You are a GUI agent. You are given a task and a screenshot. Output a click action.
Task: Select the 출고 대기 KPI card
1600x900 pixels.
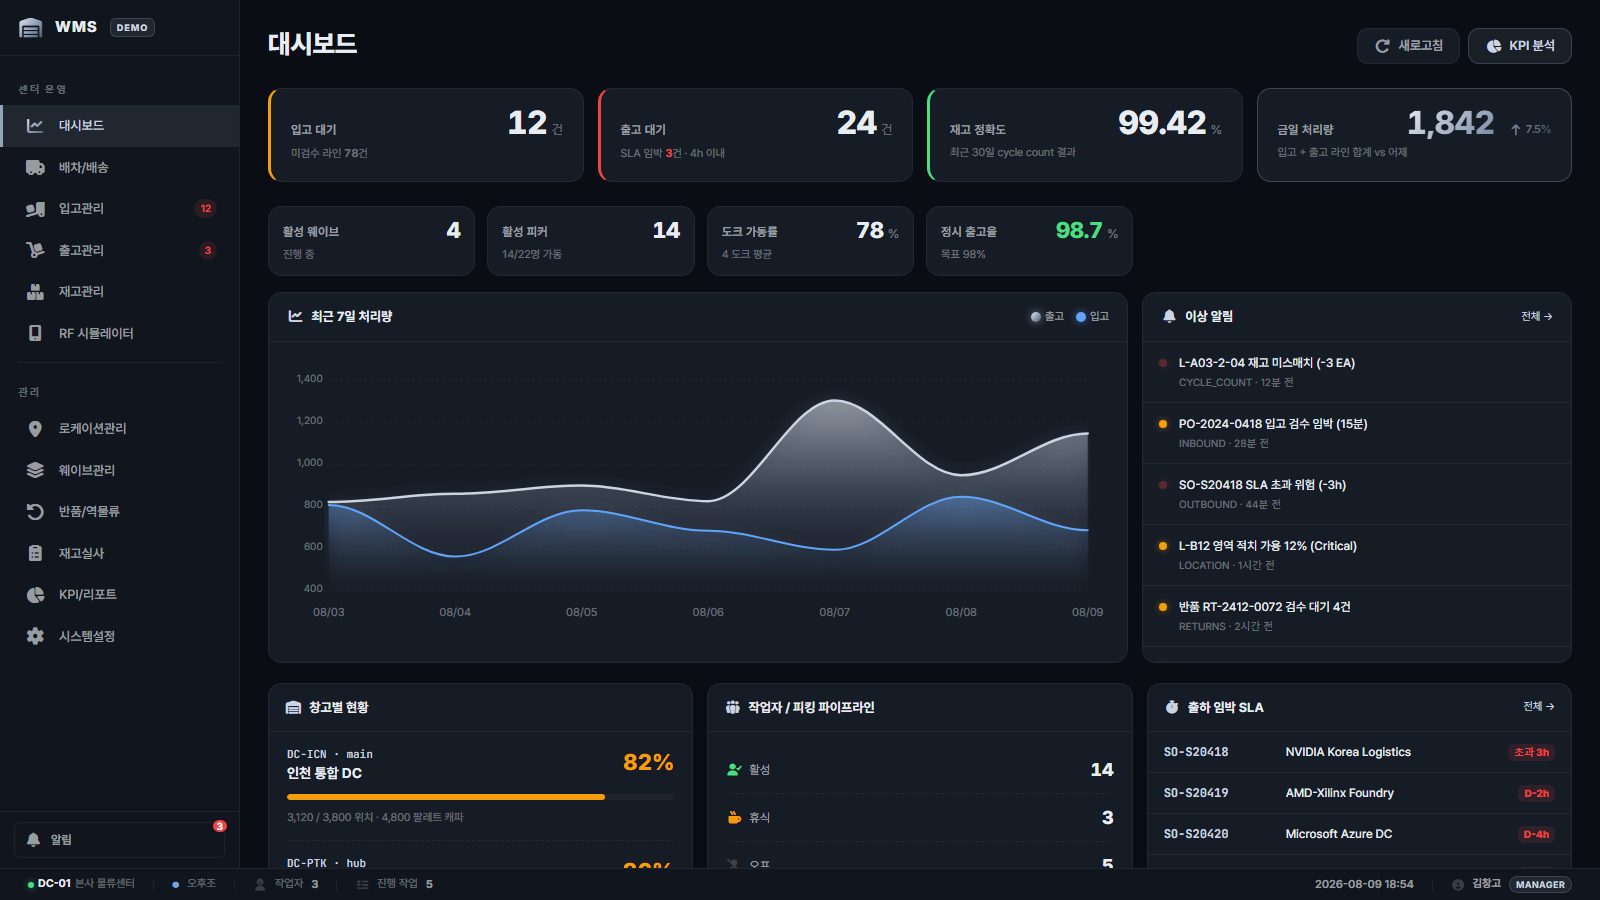click(755, 135)
